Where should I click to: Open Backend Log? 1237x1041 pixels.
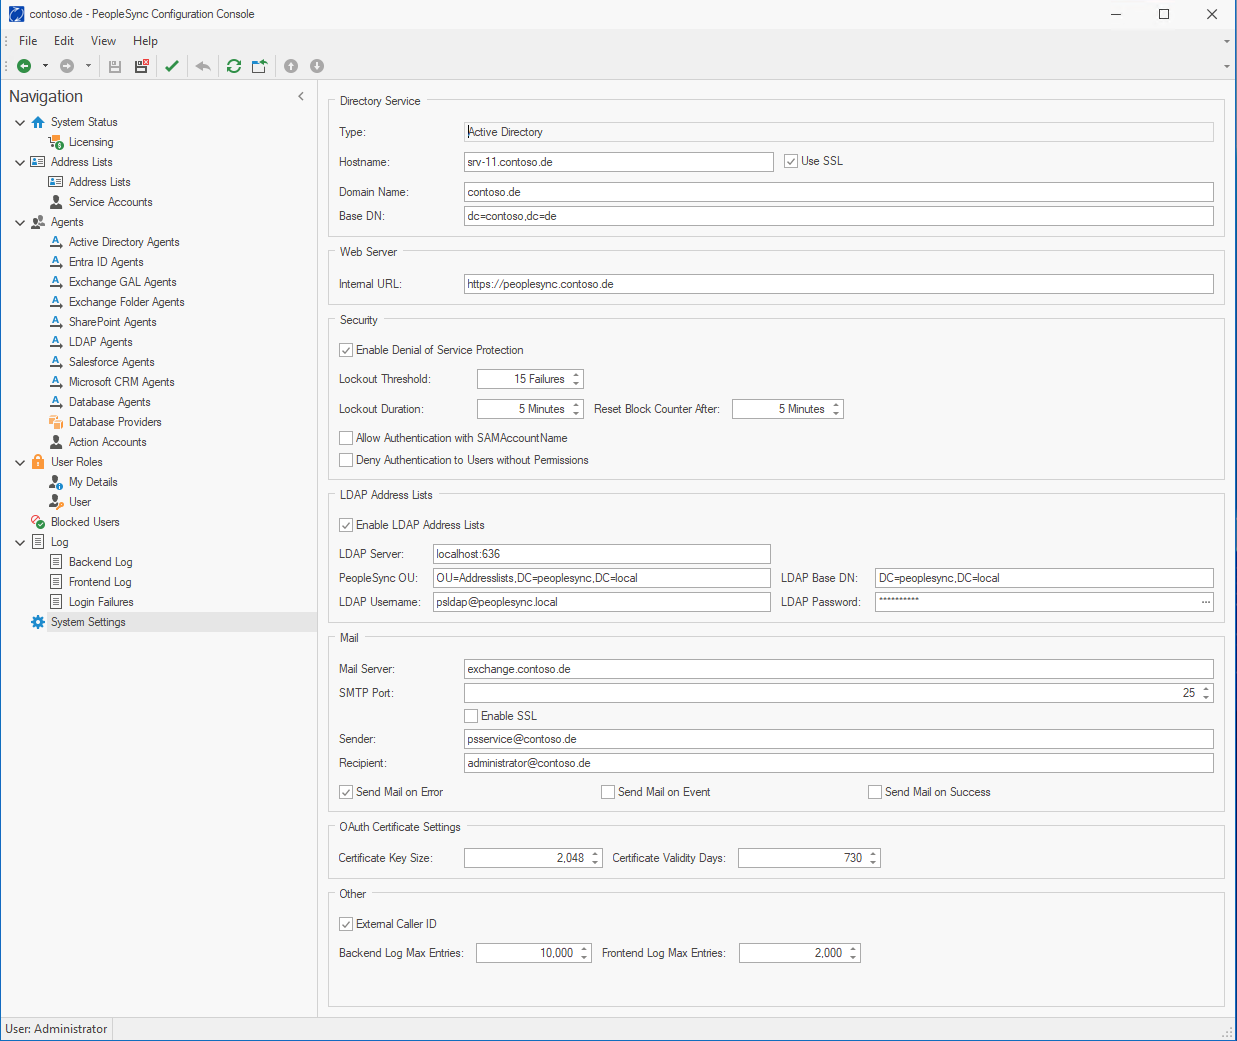tap(100, 562)
